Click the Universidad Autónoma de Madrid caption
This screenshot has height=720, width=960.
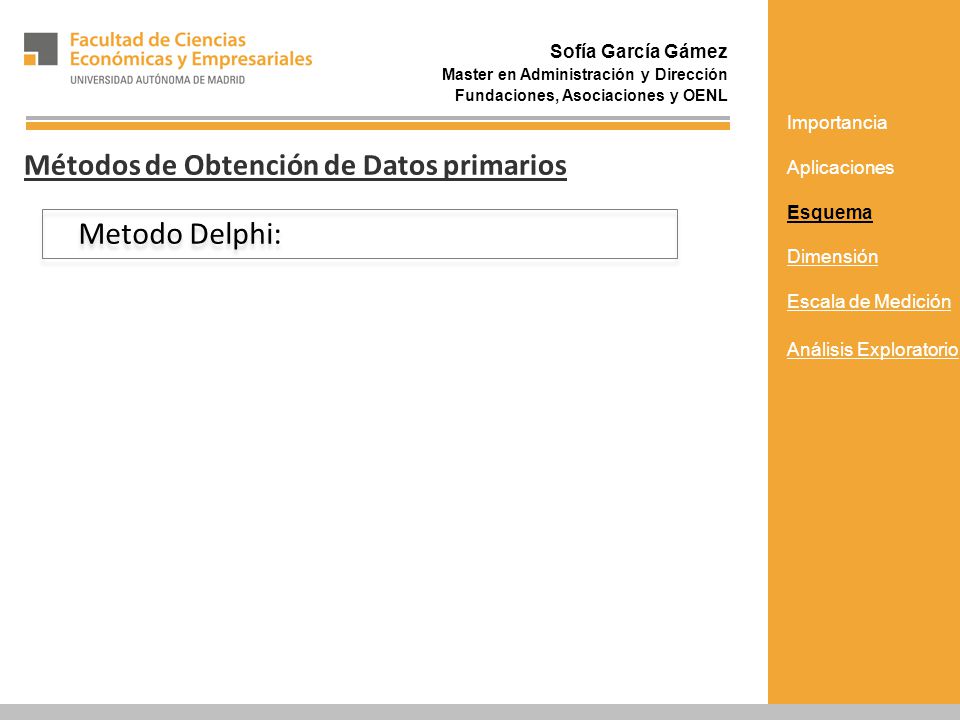click(x=157, y=80)
